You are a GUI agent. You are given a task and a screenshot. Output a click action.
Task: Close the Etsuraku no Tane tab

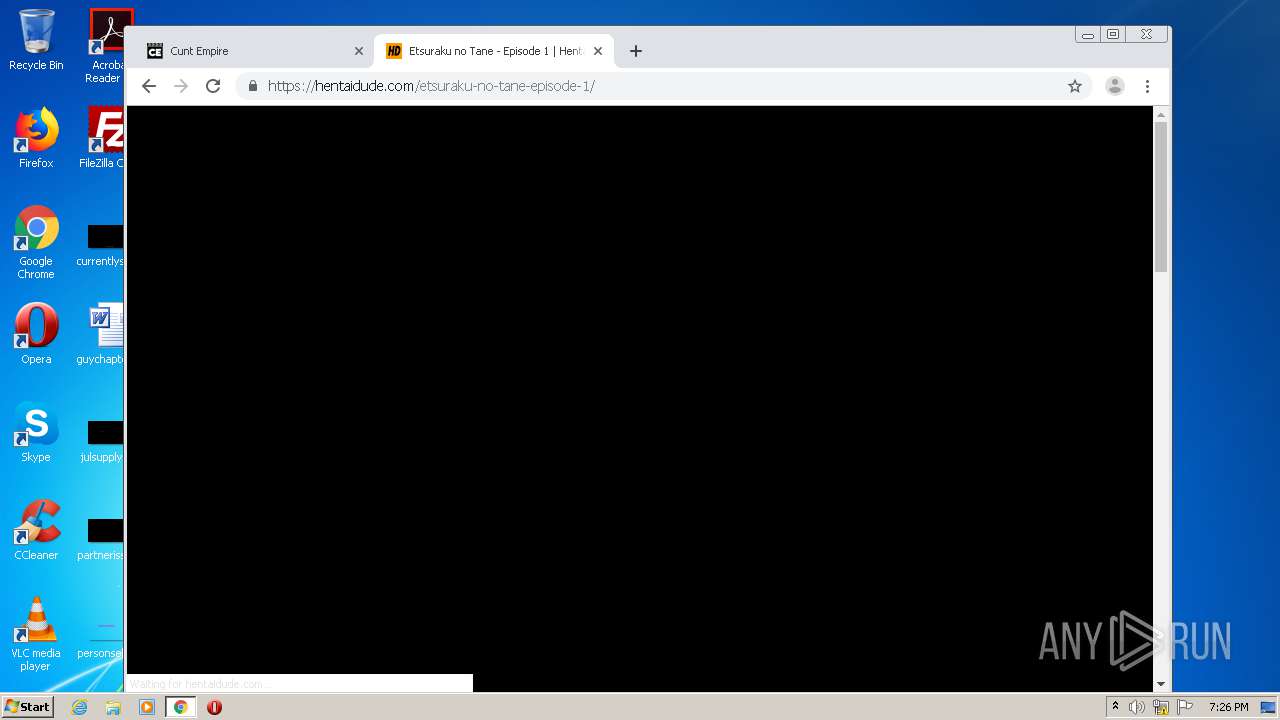598,51
